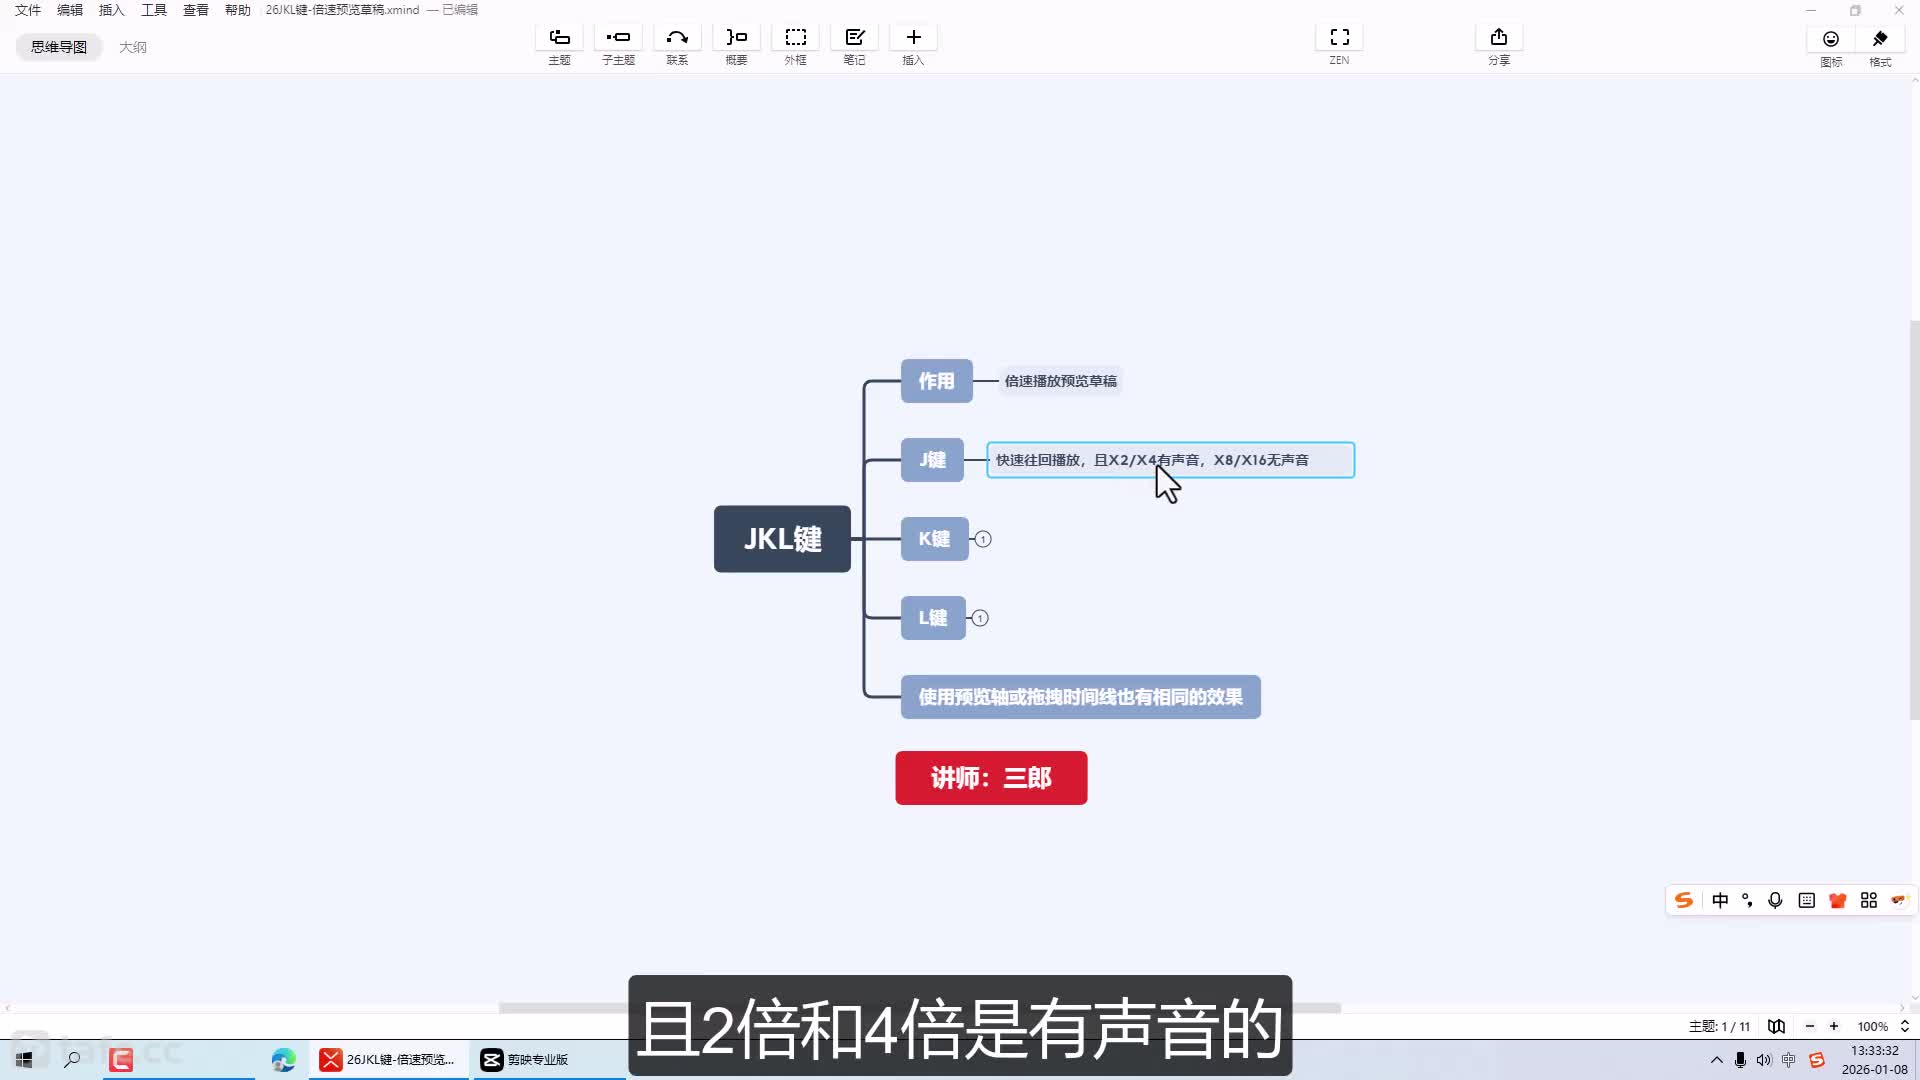
Task: Click the 主题 (Topic) toolbar icon
Action: click(559, 38)
